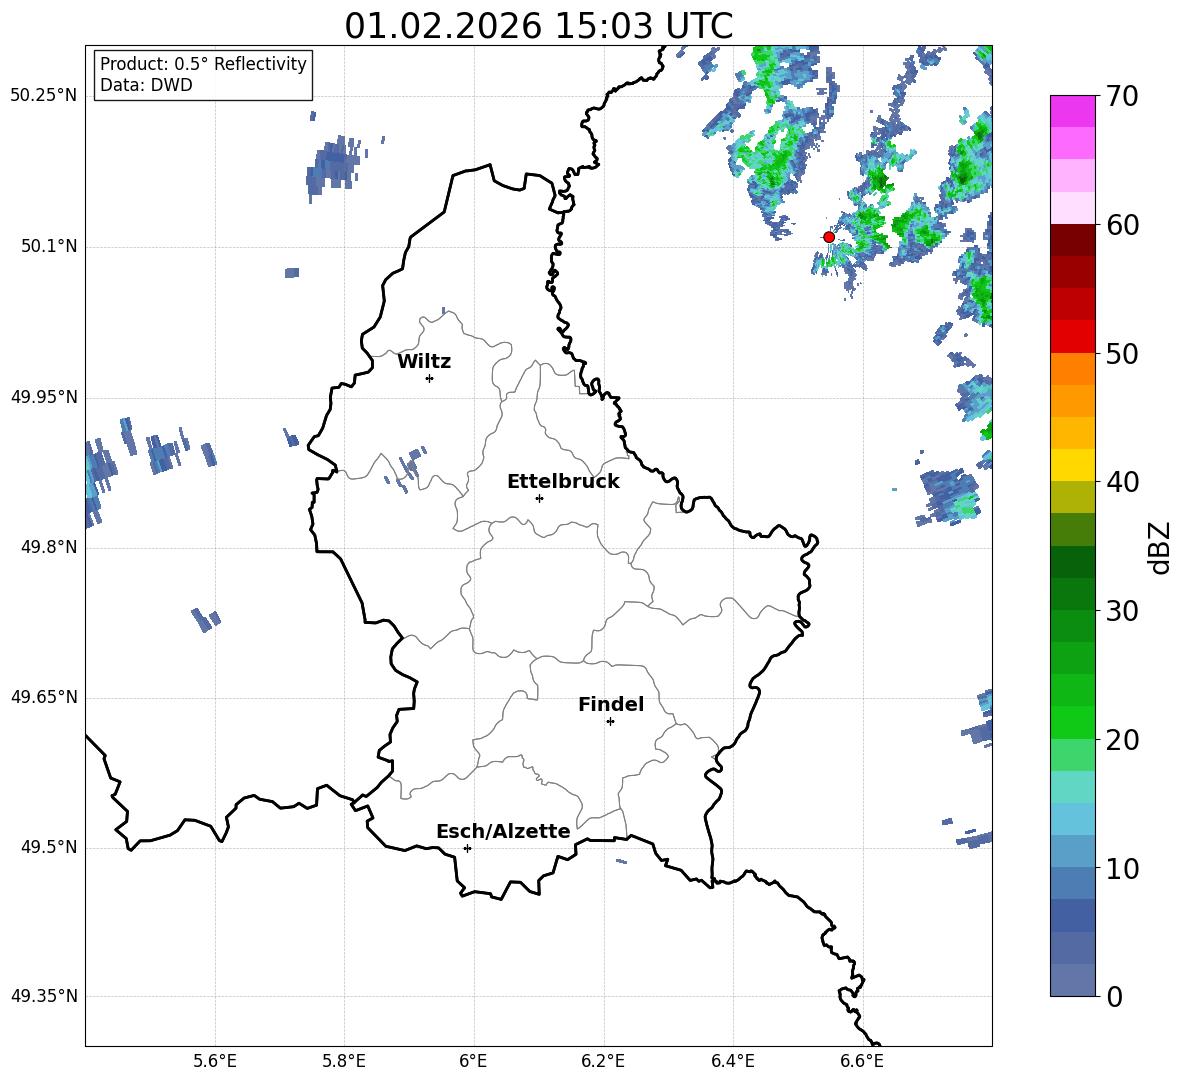The height and width of the screenshot is (1081, 1184).
Task: Click the 49.65°N latitude label
Action: [44, 697]
